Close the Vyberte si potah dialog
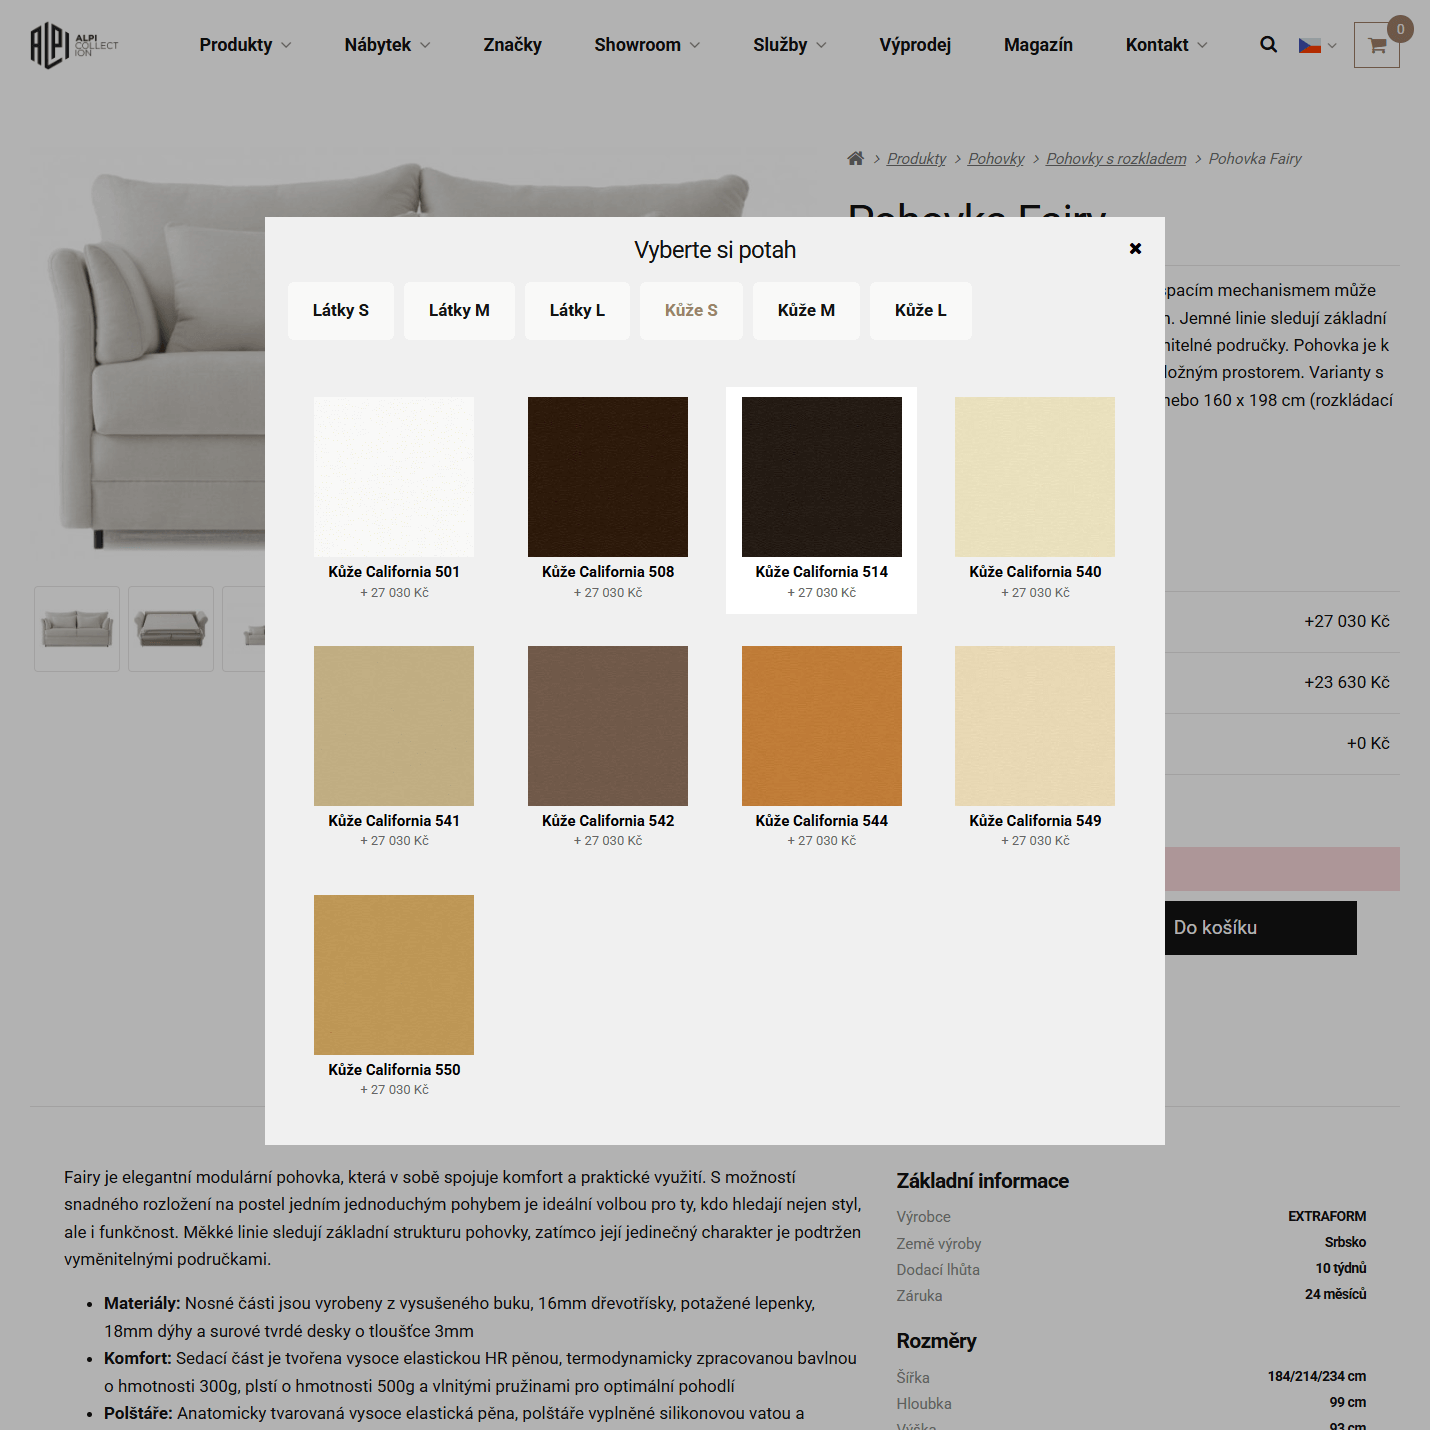The height and width of the screenshot is (1430, 1430). [1135, 248]
